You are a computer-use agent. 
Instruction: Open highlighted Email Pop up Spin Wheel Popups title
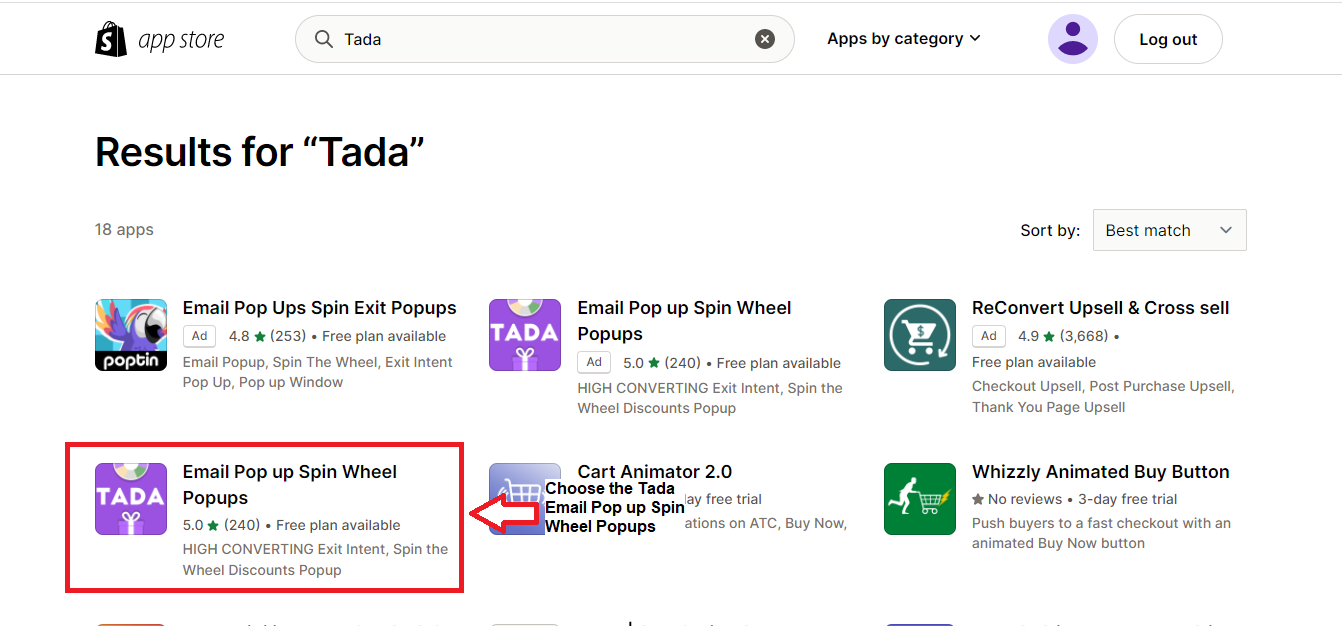point(290,485)
